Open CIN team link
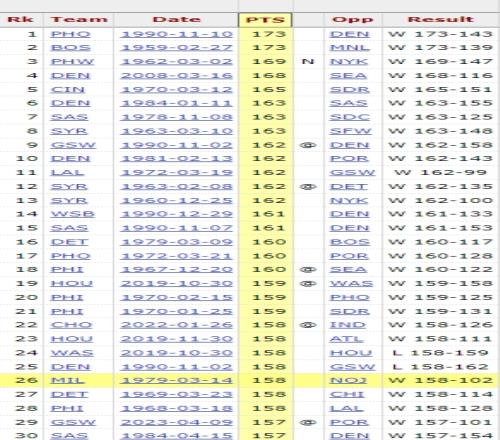The image size is (500, 440). (68, 90)
